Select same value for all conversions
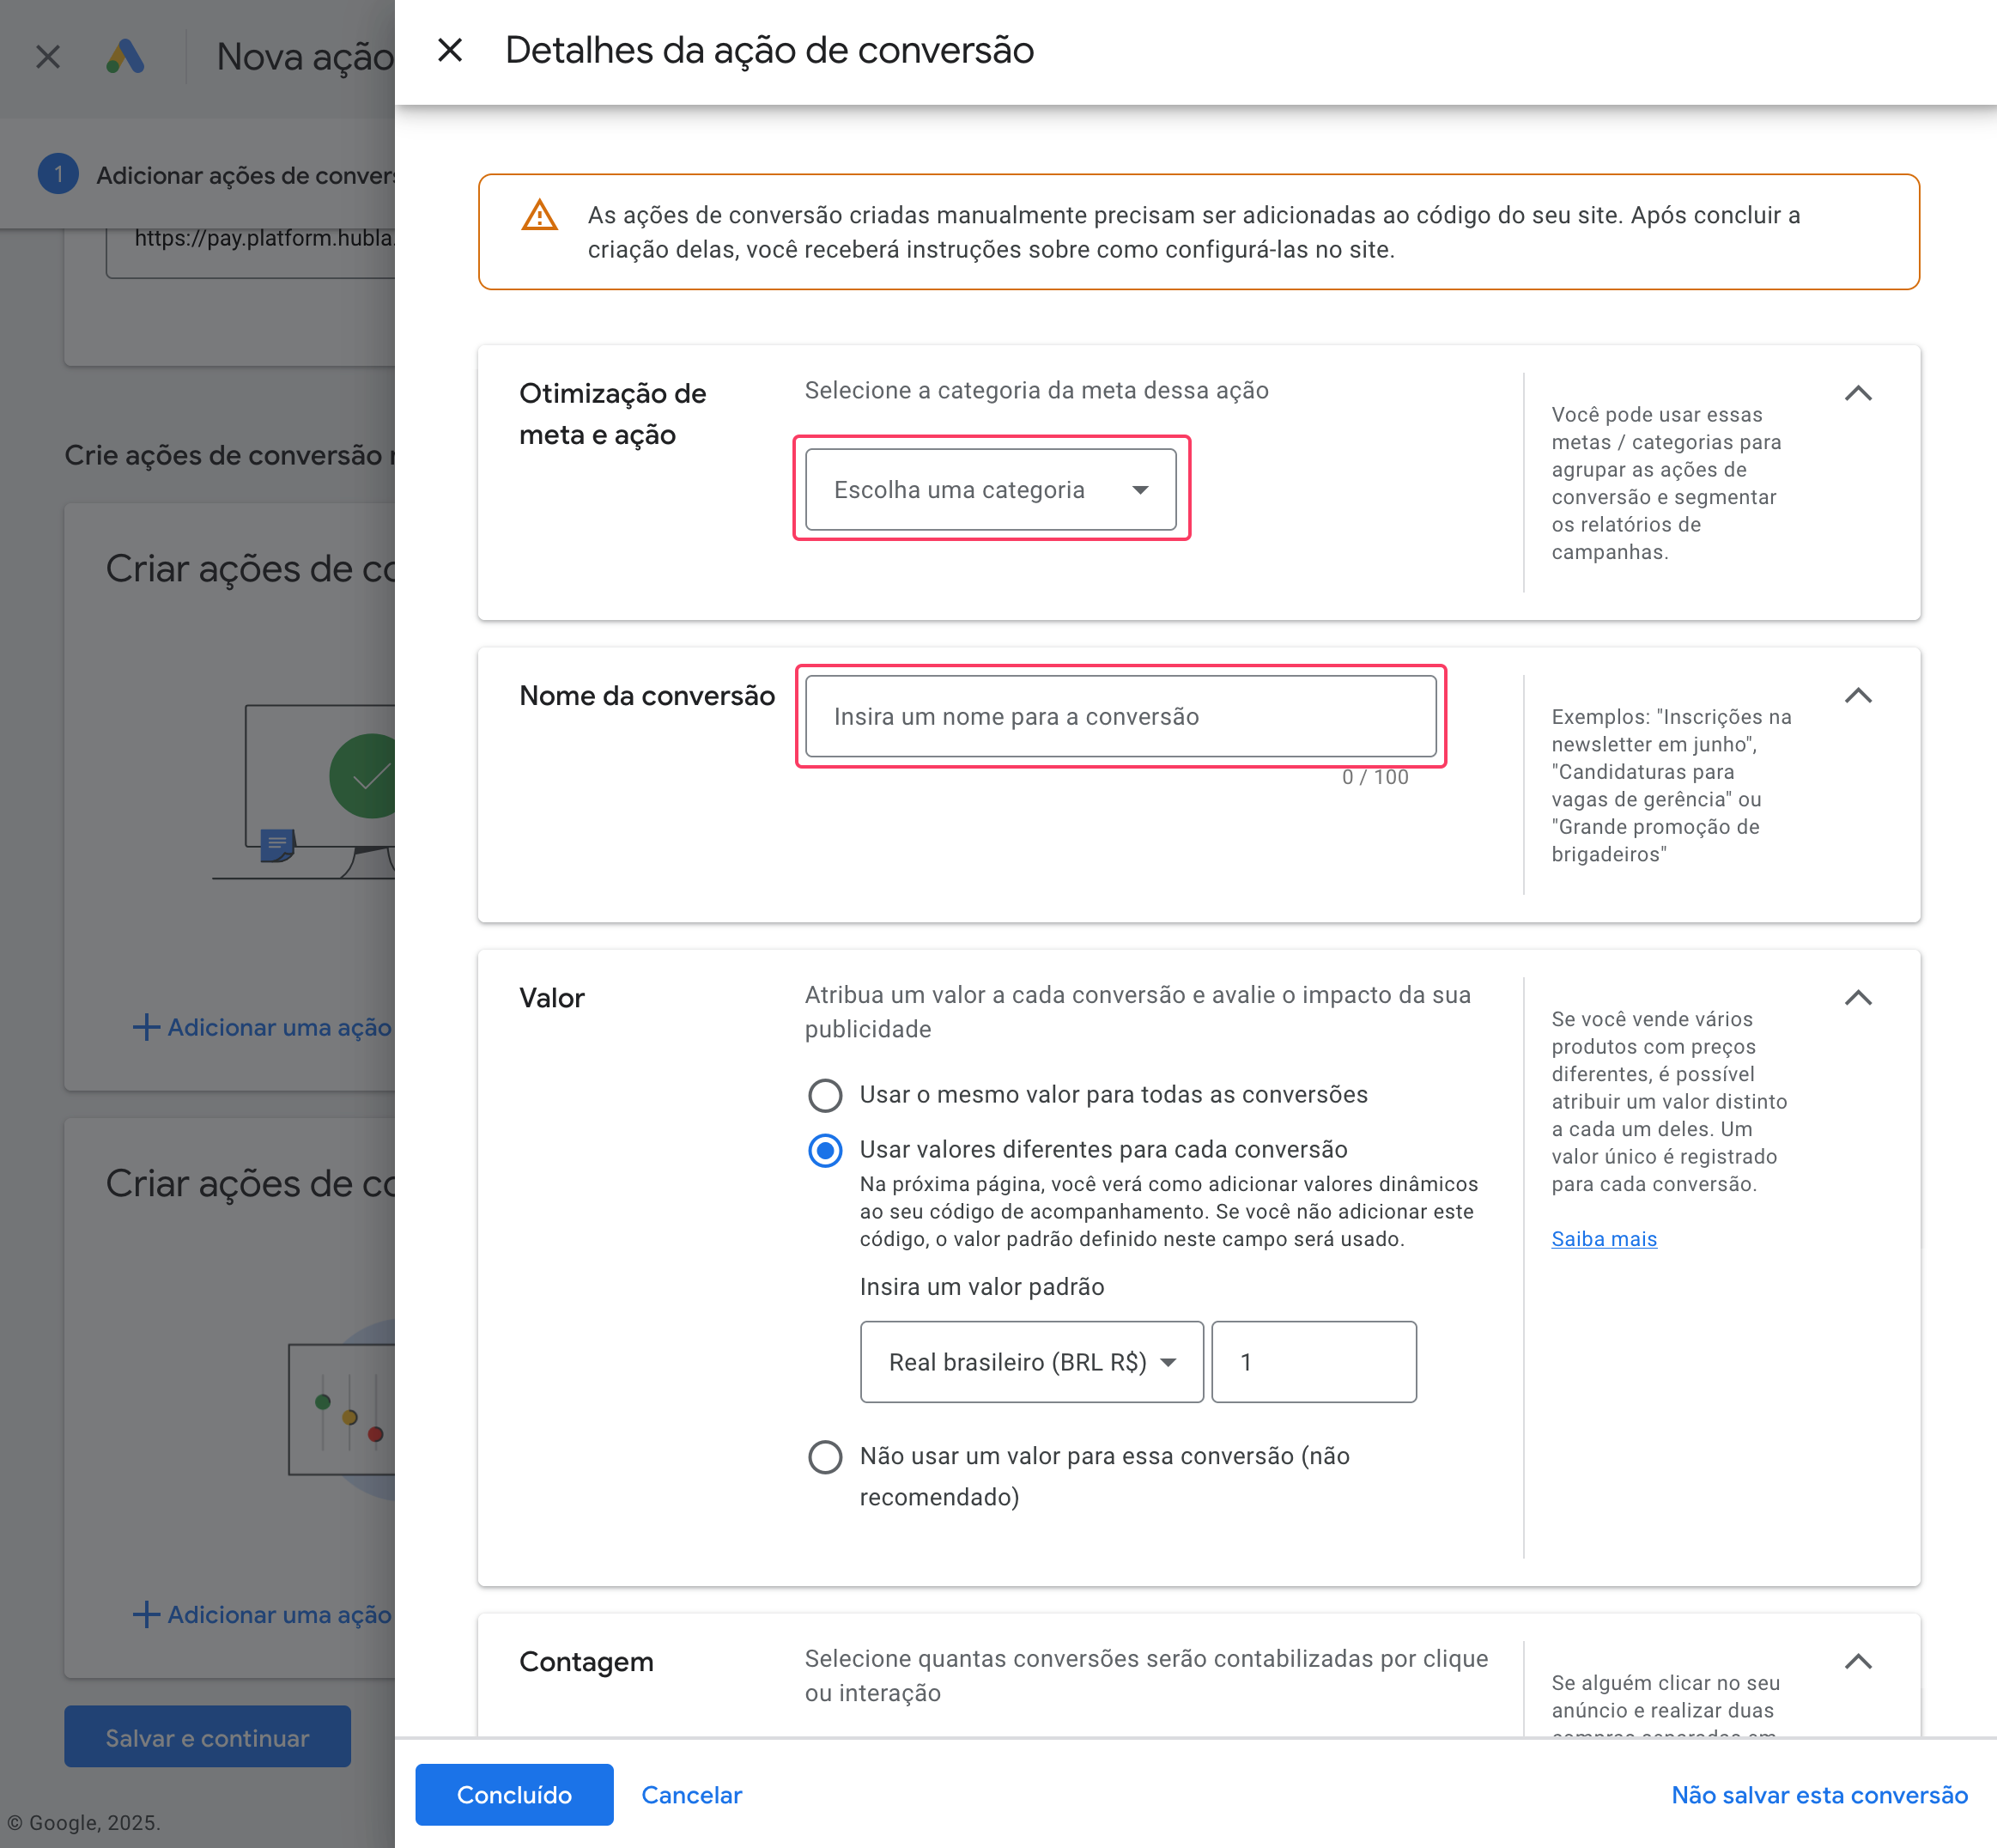This screenshot has height=1848, width=1997. tap(825, 1095)
